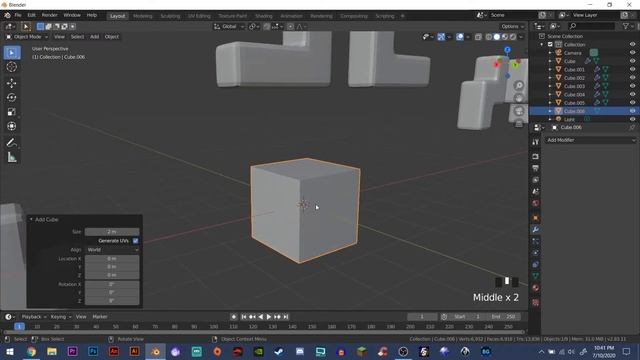
Task: Toggle X-Ray mode in viewport header
Action: pos(478,37)
